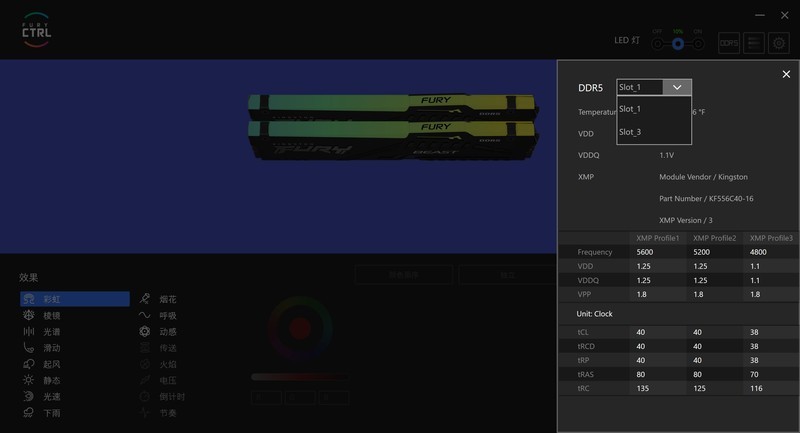This screenshot has width=800, height=433.
Task: Select the 静态 static effect
Action: point(42,380)
